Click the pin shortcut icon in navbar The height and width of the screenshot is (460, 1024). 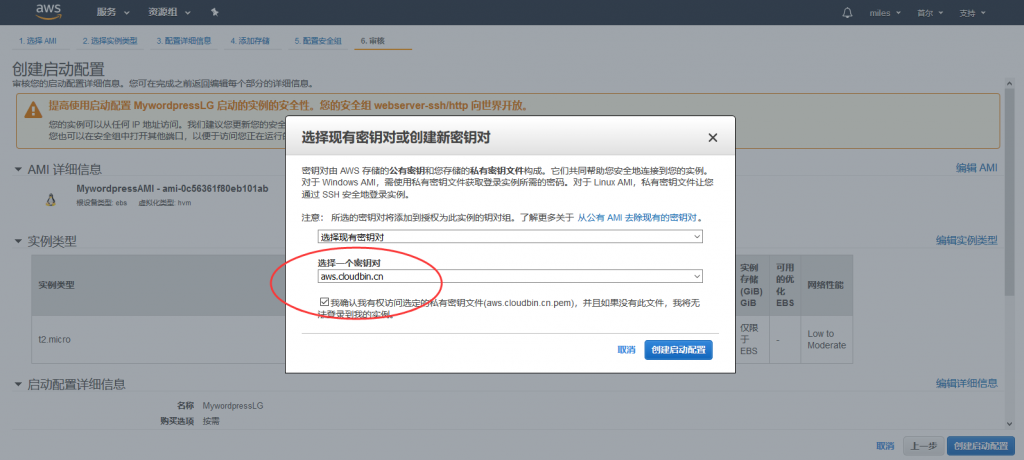(x=216, y=12)
